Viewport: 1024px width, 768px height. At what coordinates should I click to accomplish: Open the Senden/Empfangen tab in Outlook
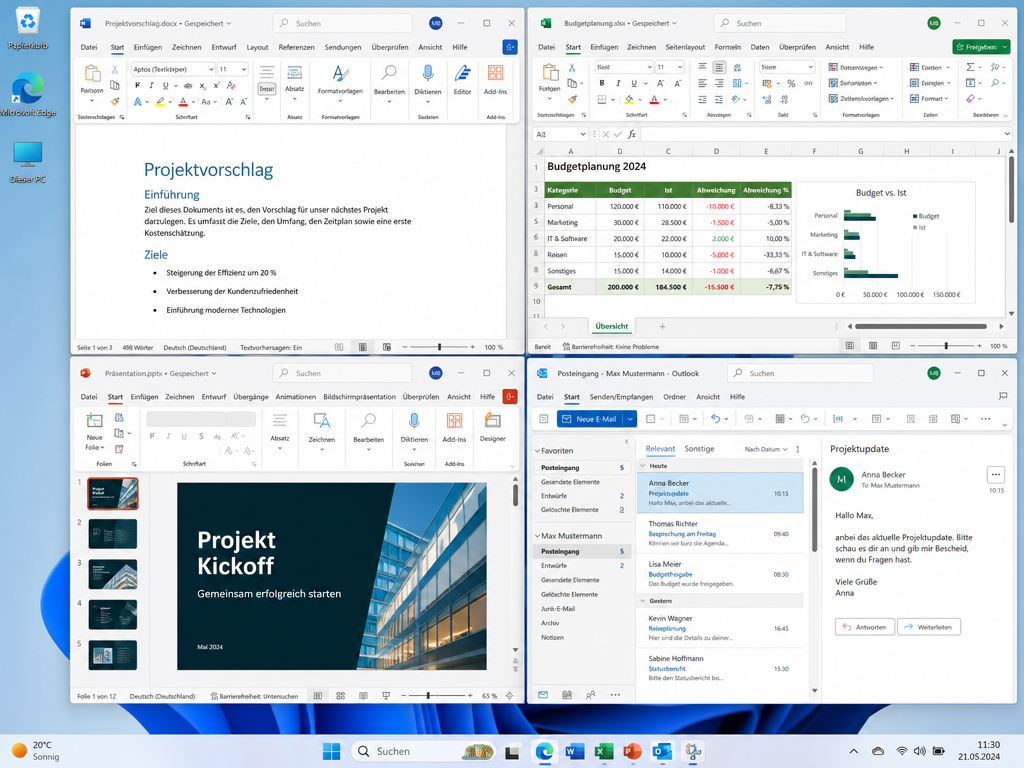click(621, 396)
